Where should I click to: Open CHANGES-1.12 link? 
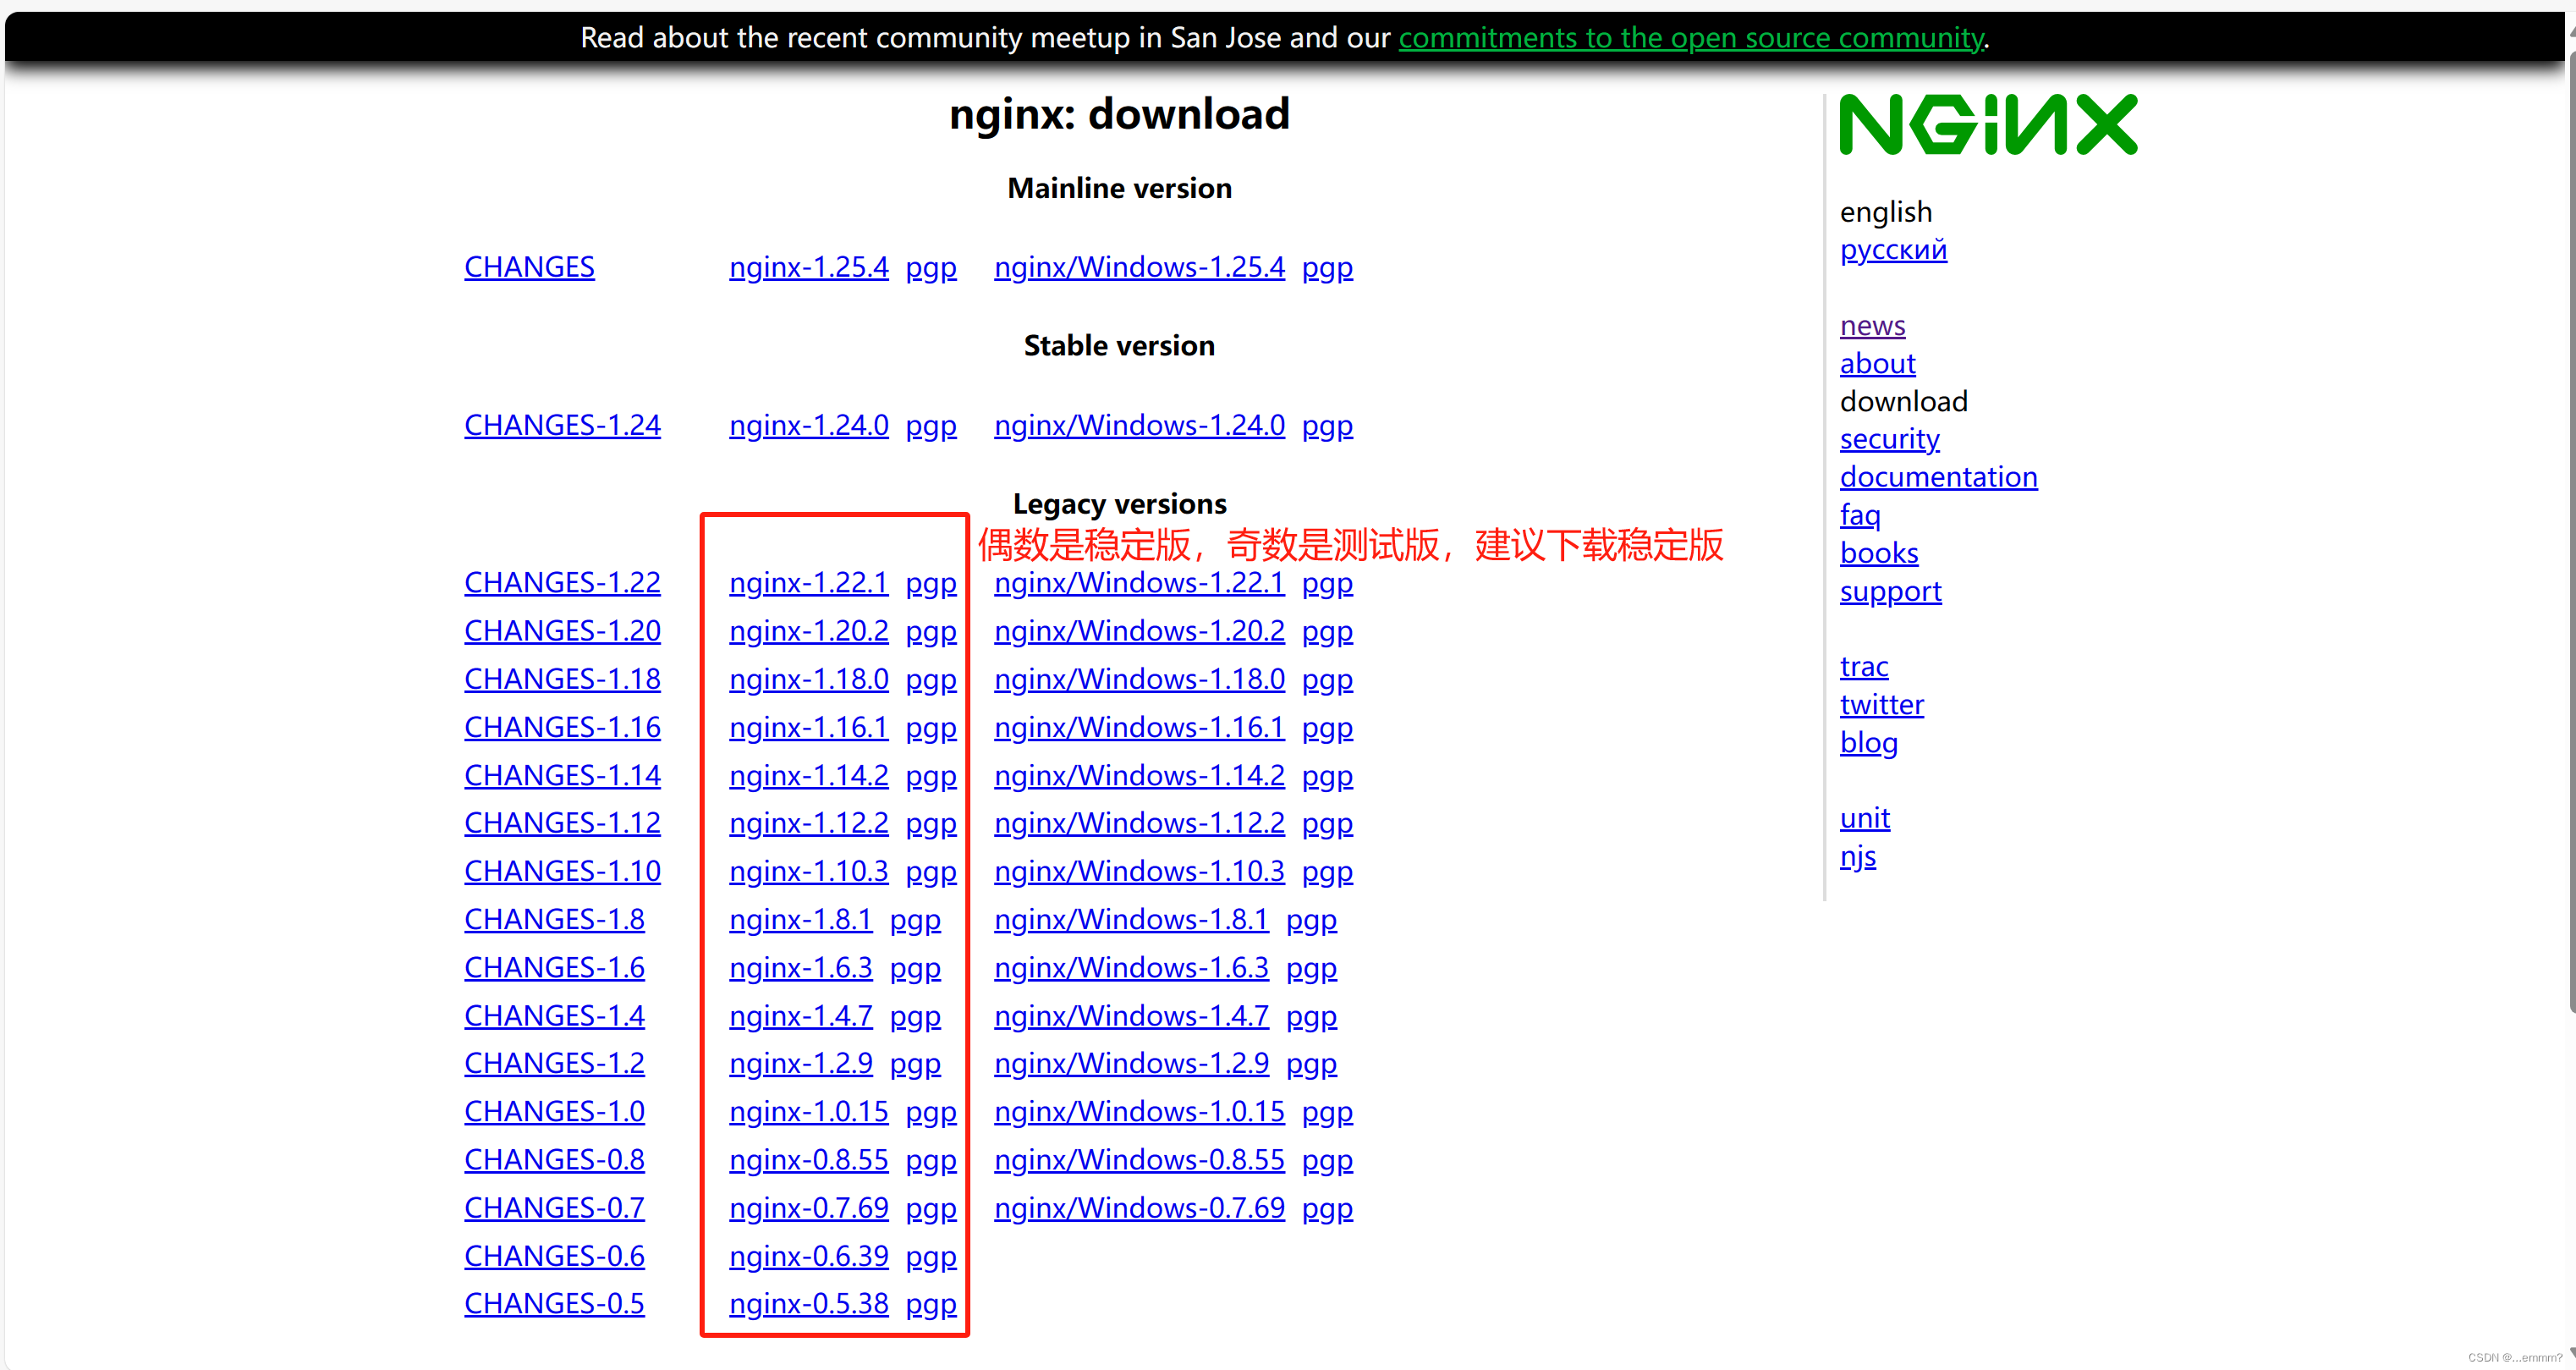(562, 823)
